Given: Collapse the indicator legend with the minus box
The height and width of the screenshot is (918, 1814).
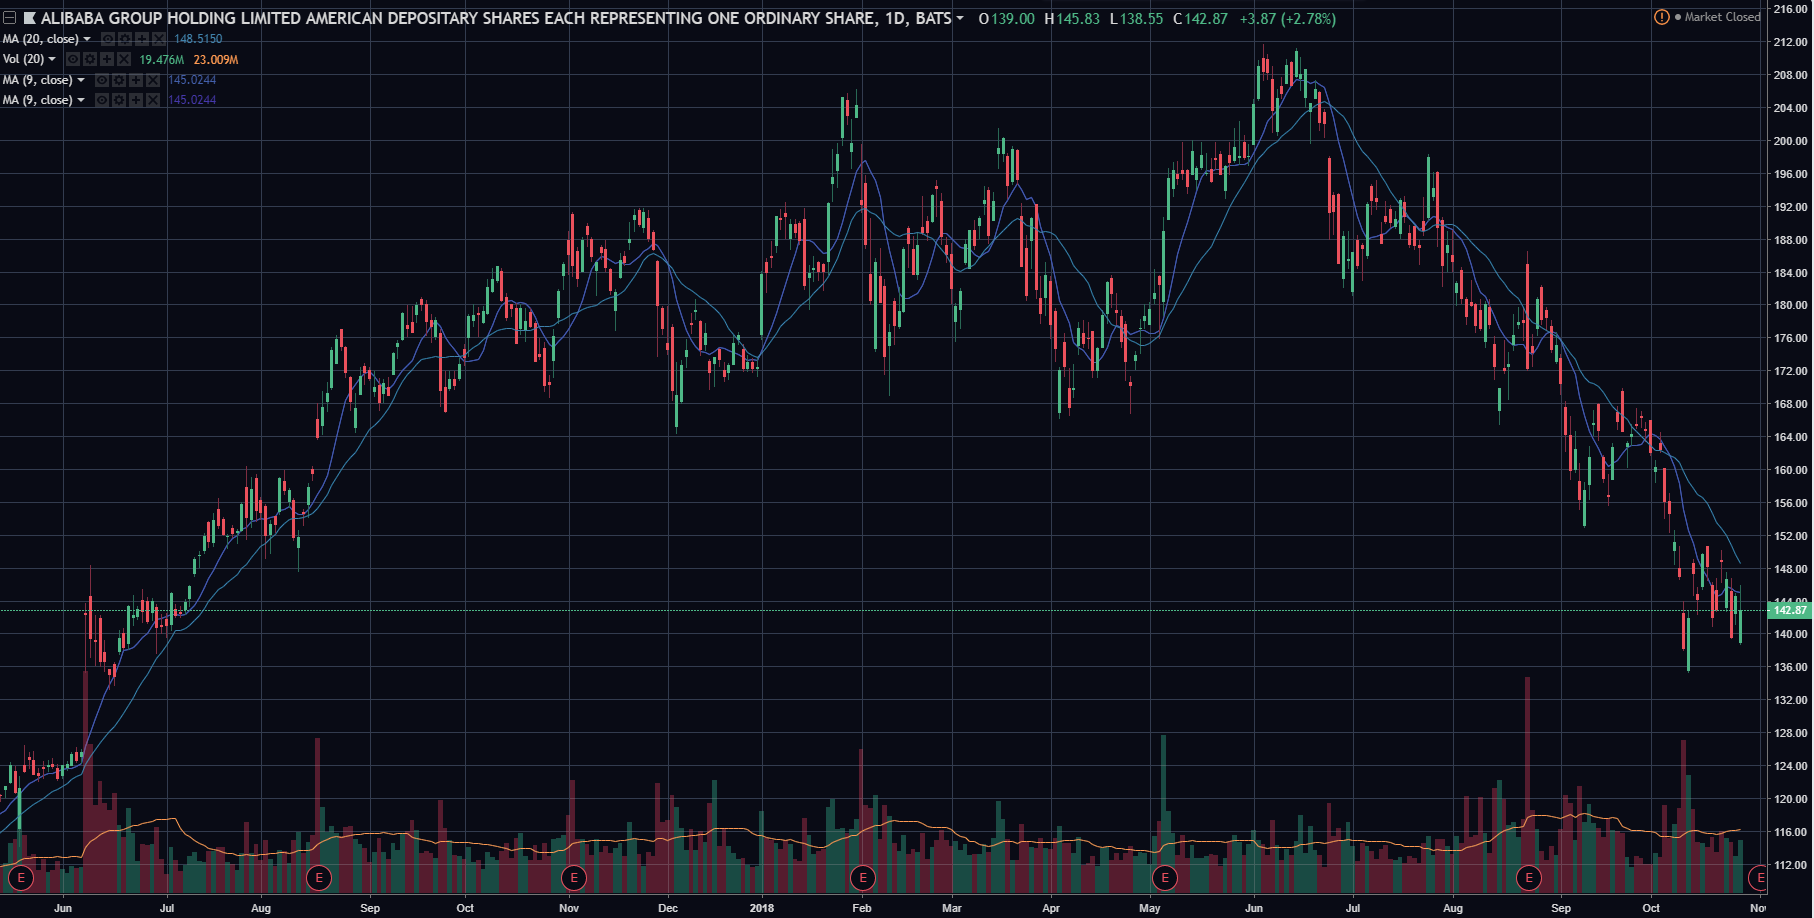Looking at the screenshot, I should pyautogui.click(x=9, y=18).
